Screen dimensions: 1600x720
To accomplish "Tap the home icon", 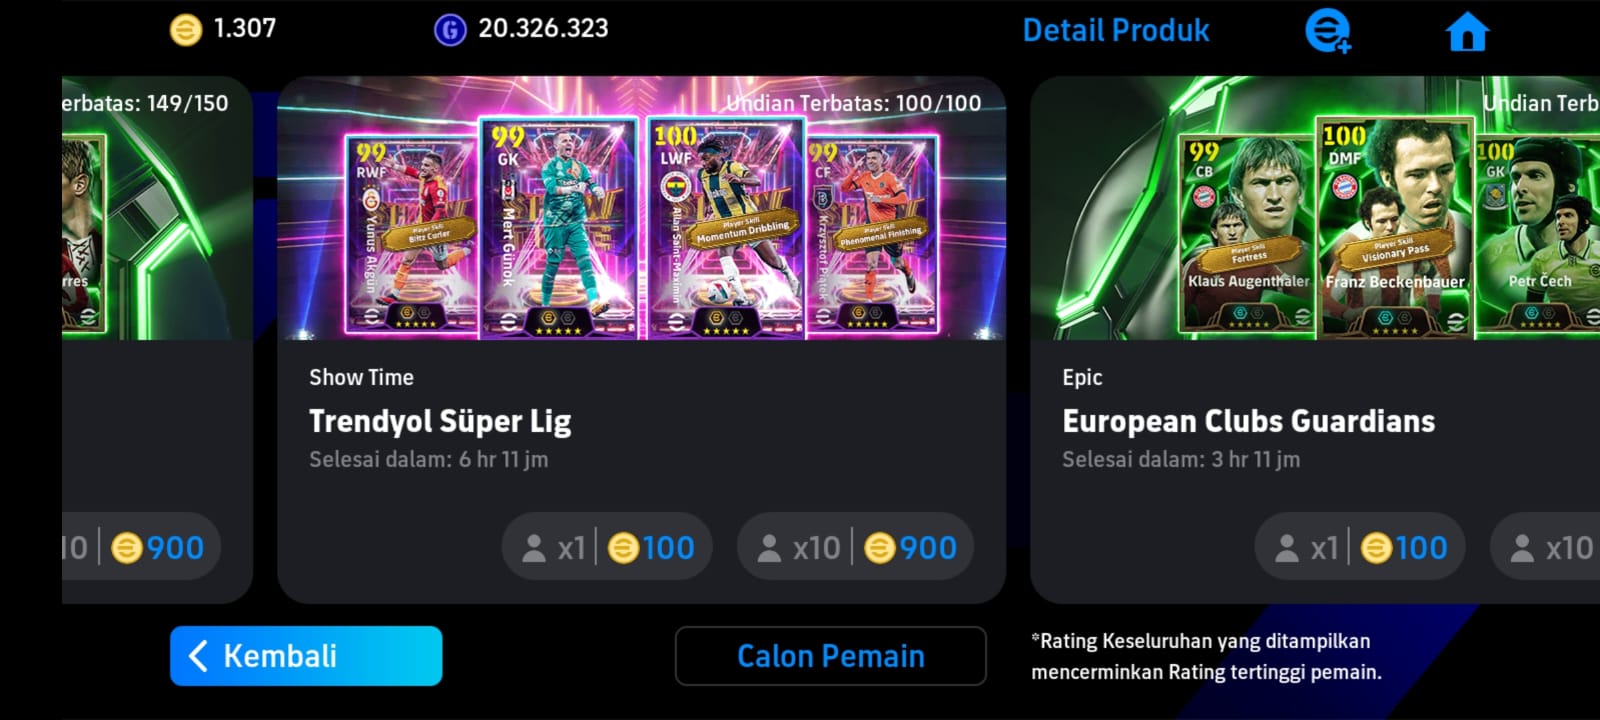I will coord(1467,31).
